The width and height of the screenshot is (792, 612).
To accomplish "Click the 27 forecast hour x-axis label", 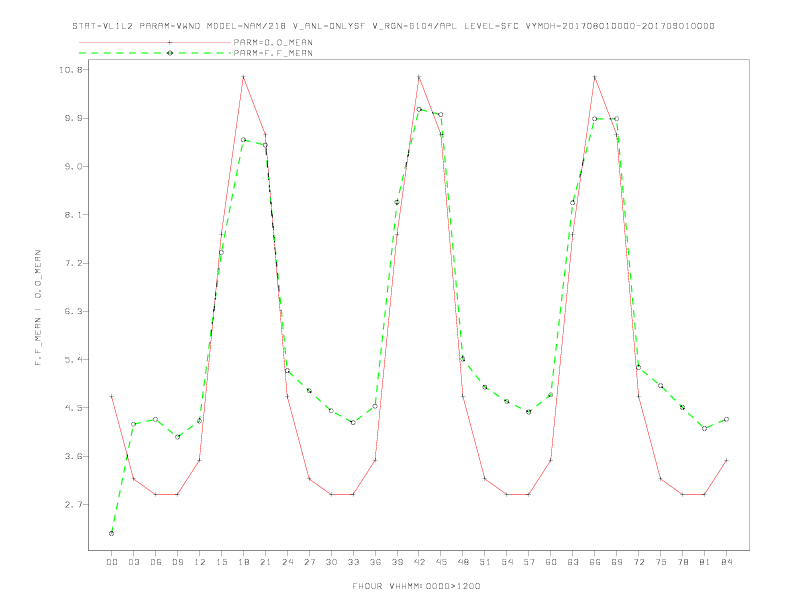I will point(309,562).
